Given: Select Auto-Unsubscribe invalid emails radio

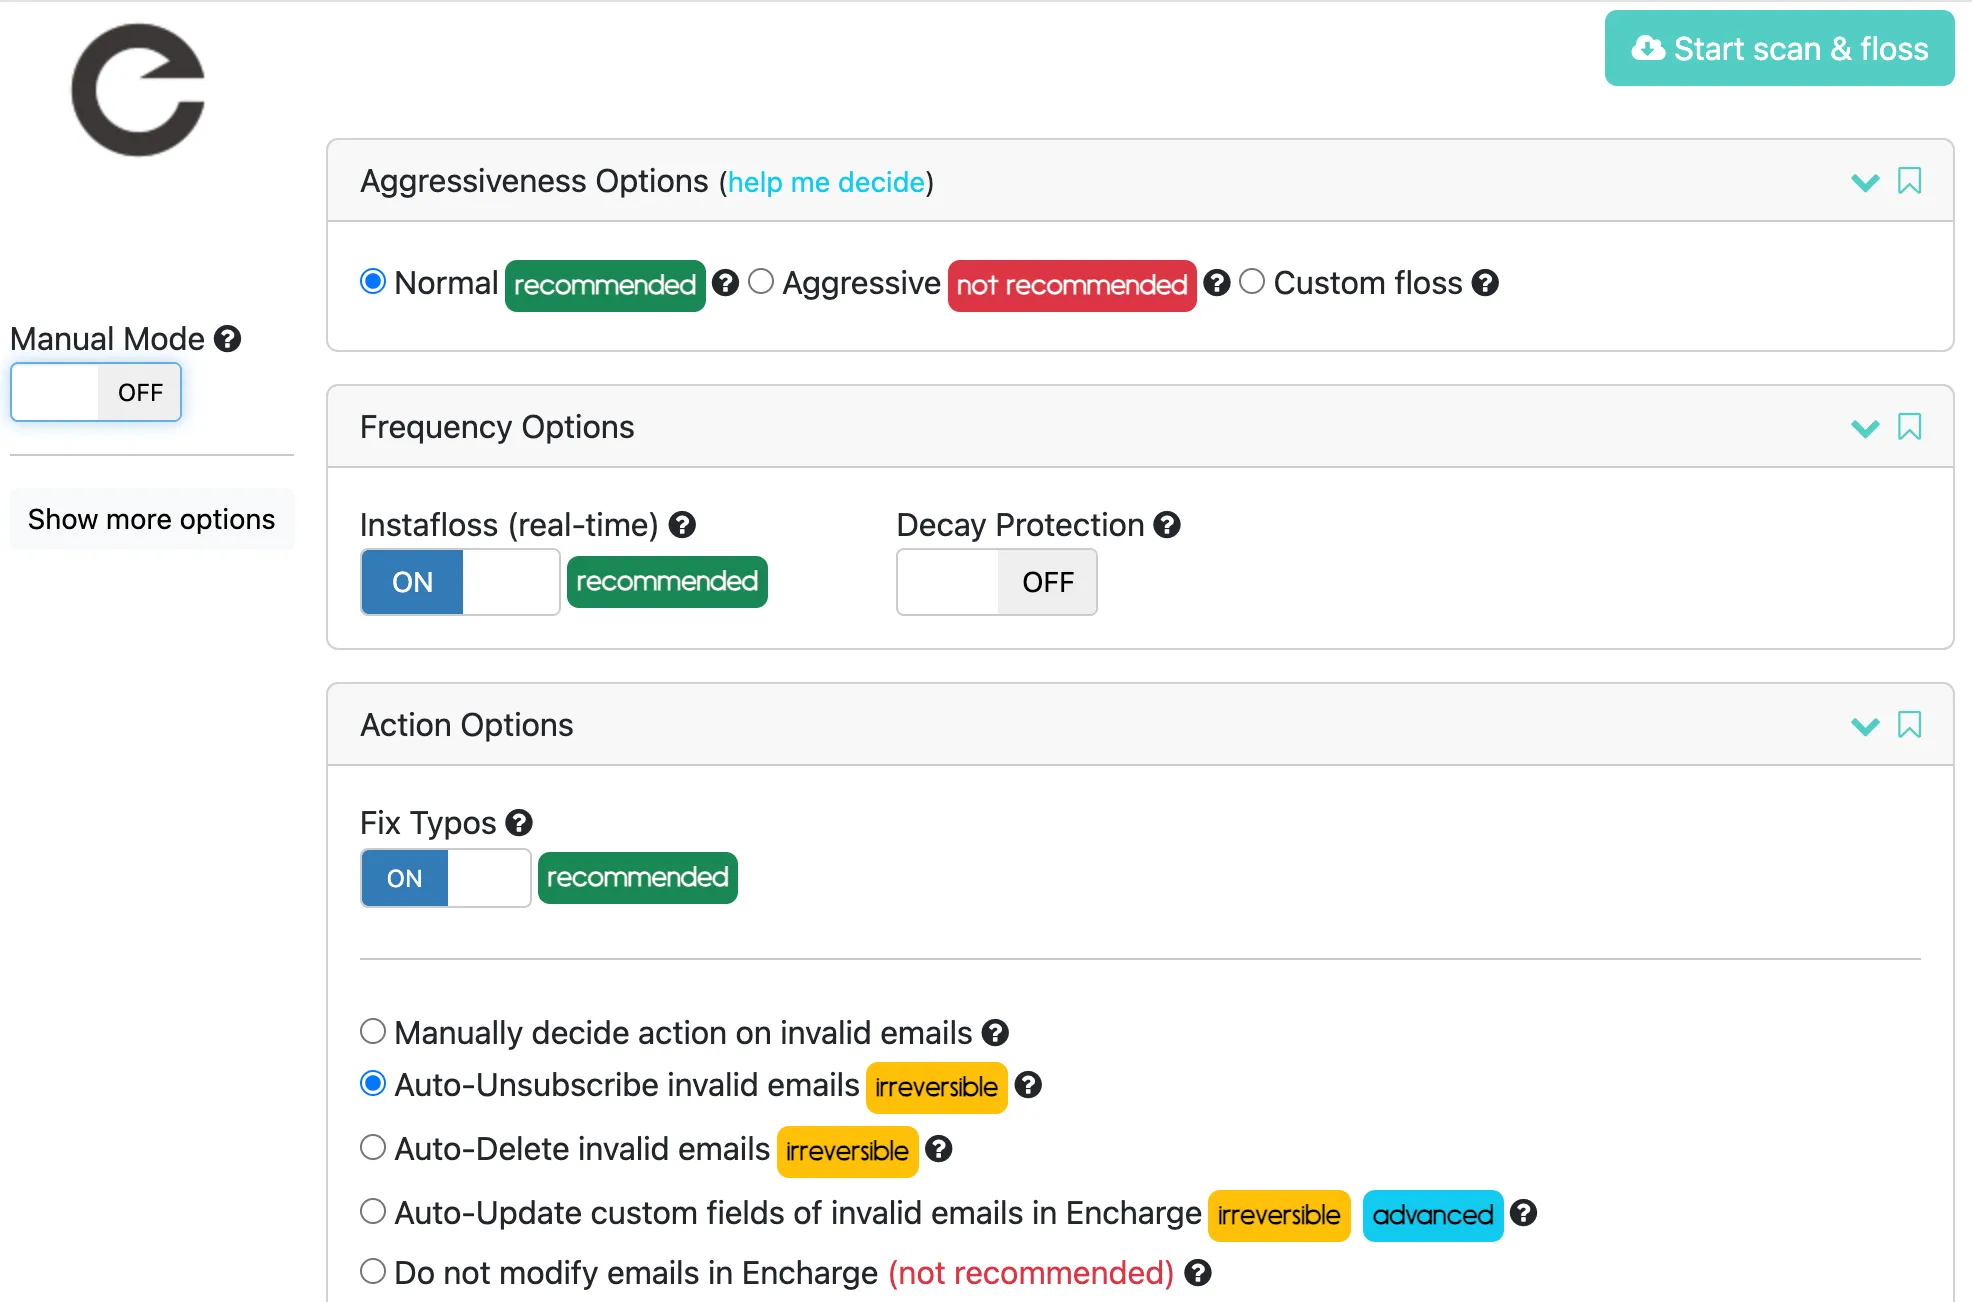Looking at the screenshot, I should coord(373,1083).
